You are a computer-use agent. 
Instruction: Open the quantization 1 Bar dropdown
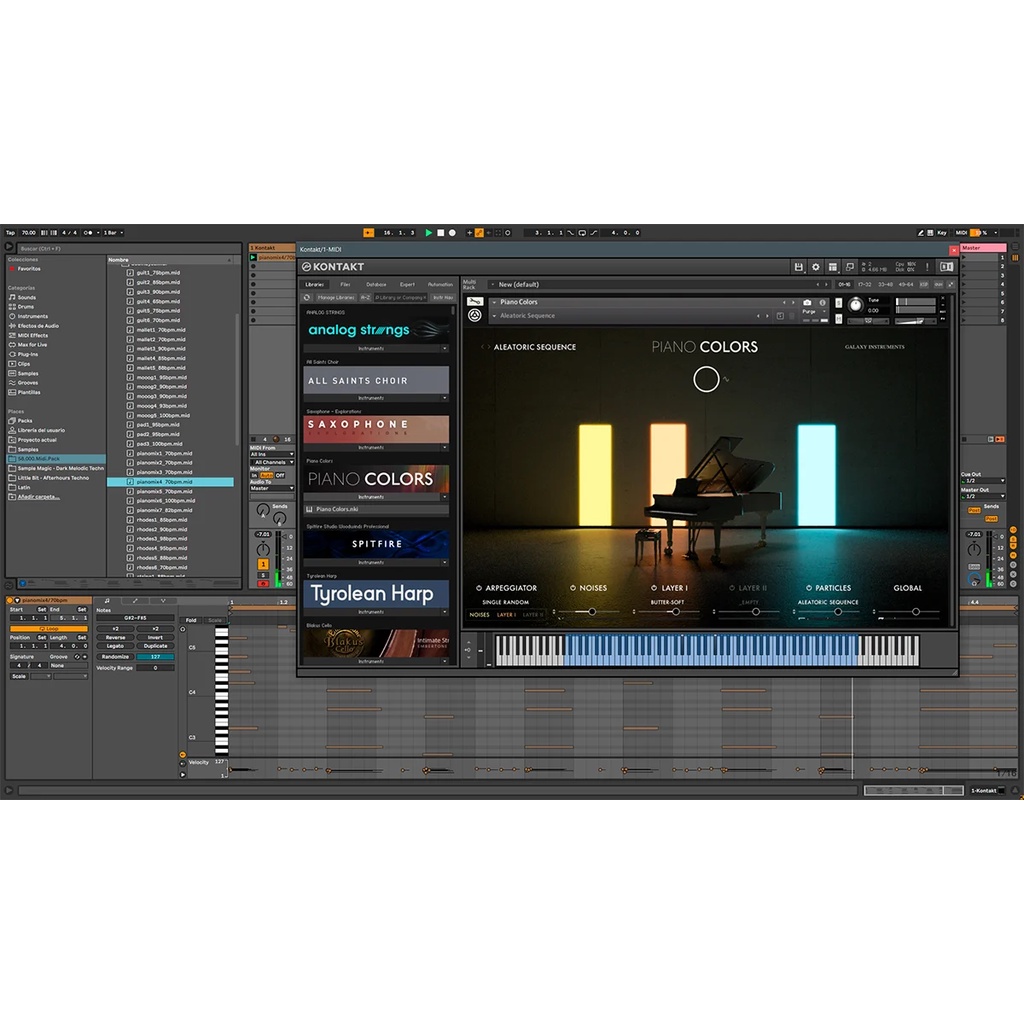[112, 232]
